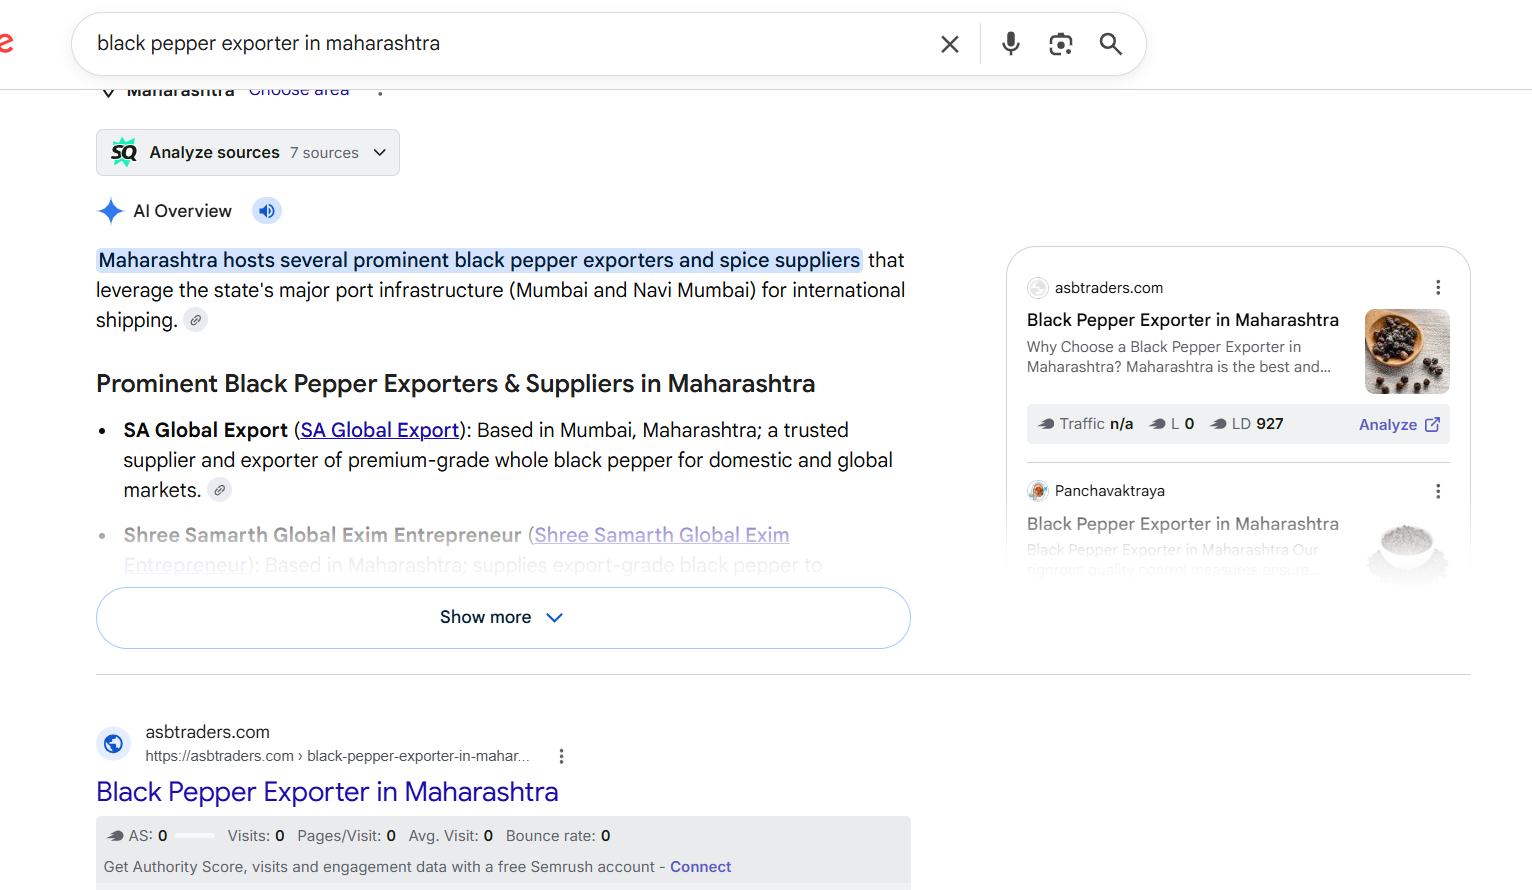Click the Panchavaktraya favicon in the source card
Screen dimensions: 1532x890
(1038, 491)
